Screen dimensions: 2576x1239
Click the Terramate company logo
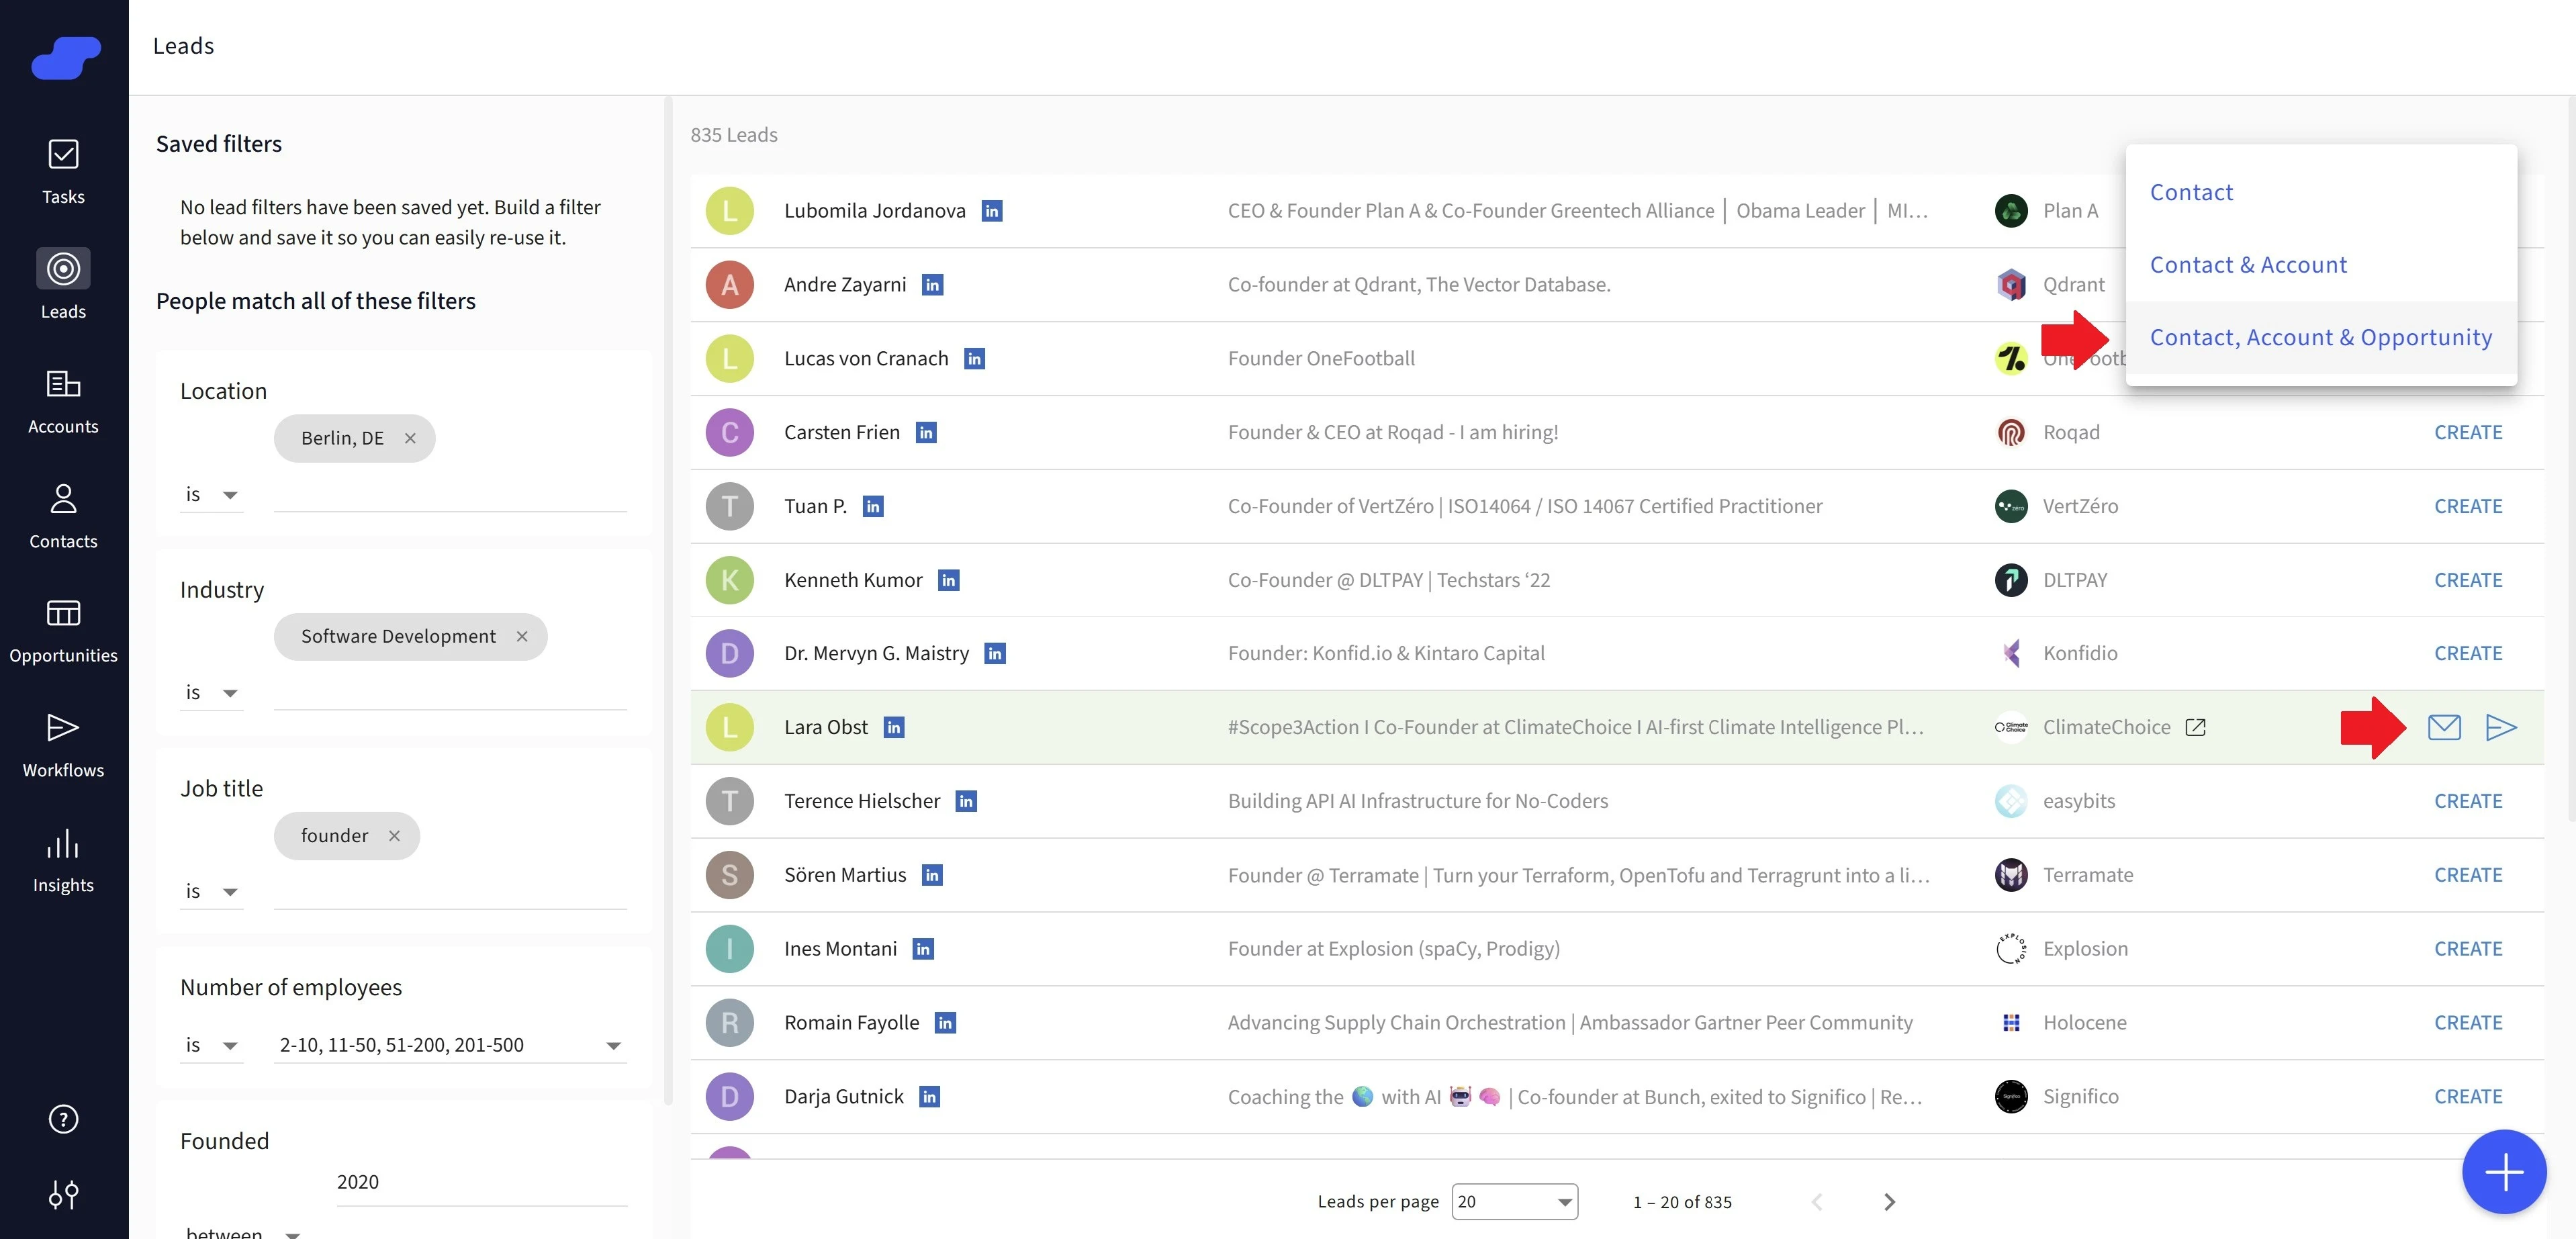point(2011,875)
